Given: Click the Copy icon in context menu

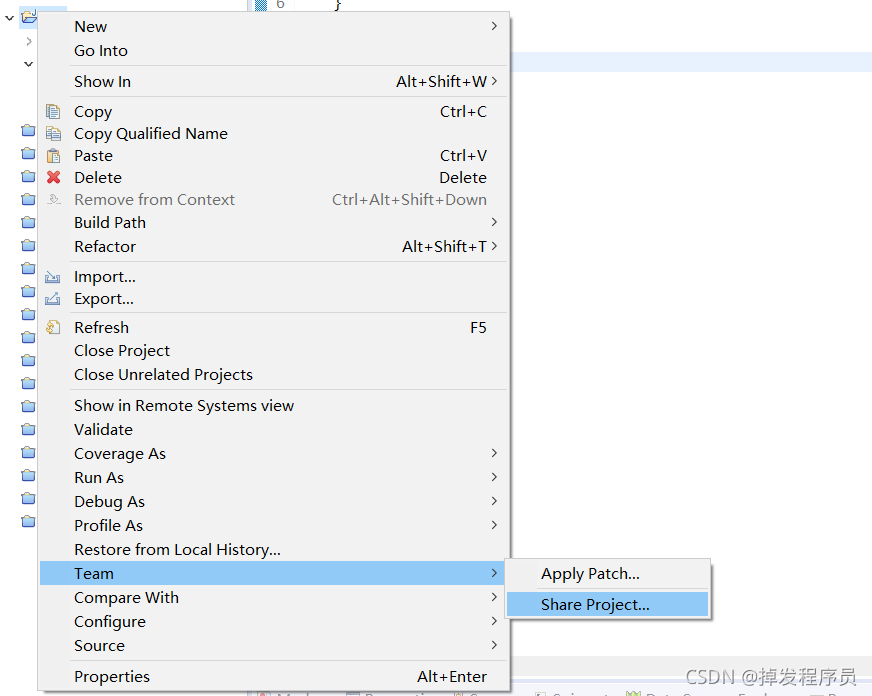Looking at the screenshot, I should (x=53, y=112).
